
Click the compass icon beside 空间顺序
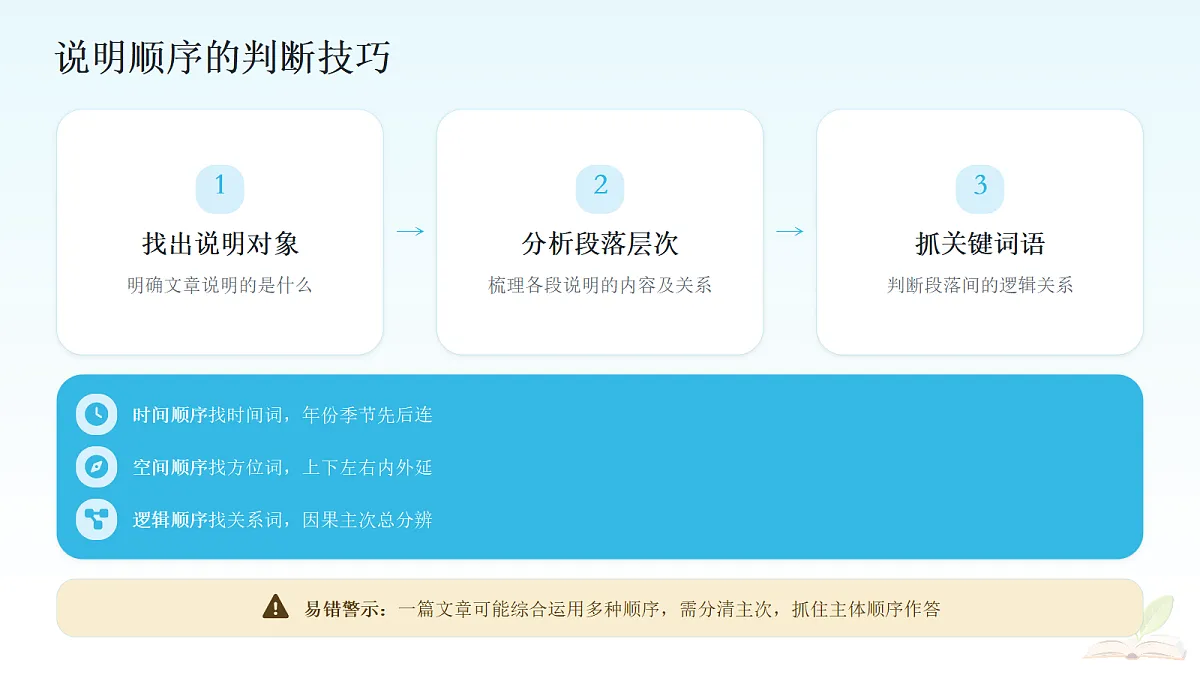coord(97,467)
